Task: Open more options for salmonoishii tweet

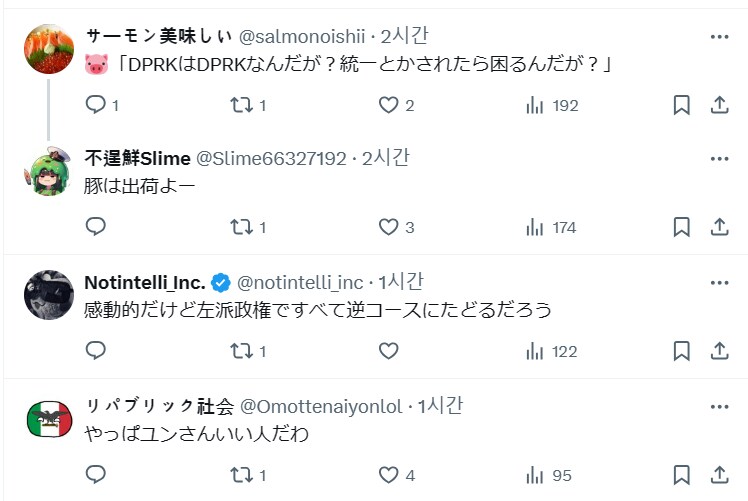Action: [x=719, y=37]
